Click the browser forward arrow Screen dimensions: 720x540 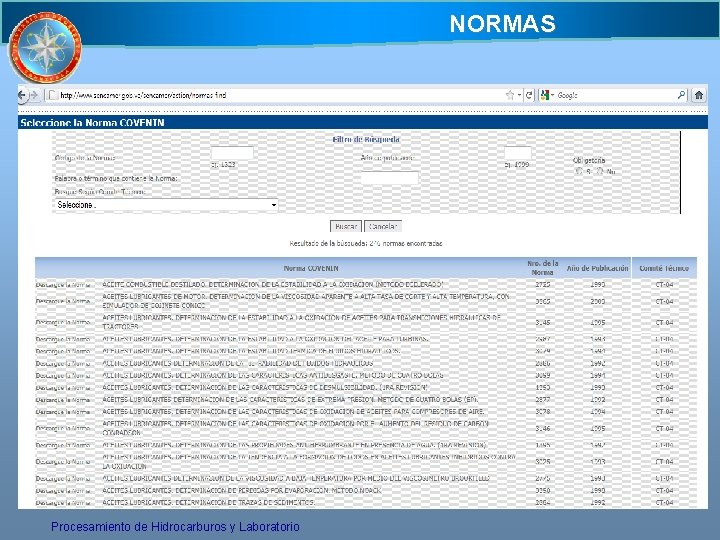point(34,95)
